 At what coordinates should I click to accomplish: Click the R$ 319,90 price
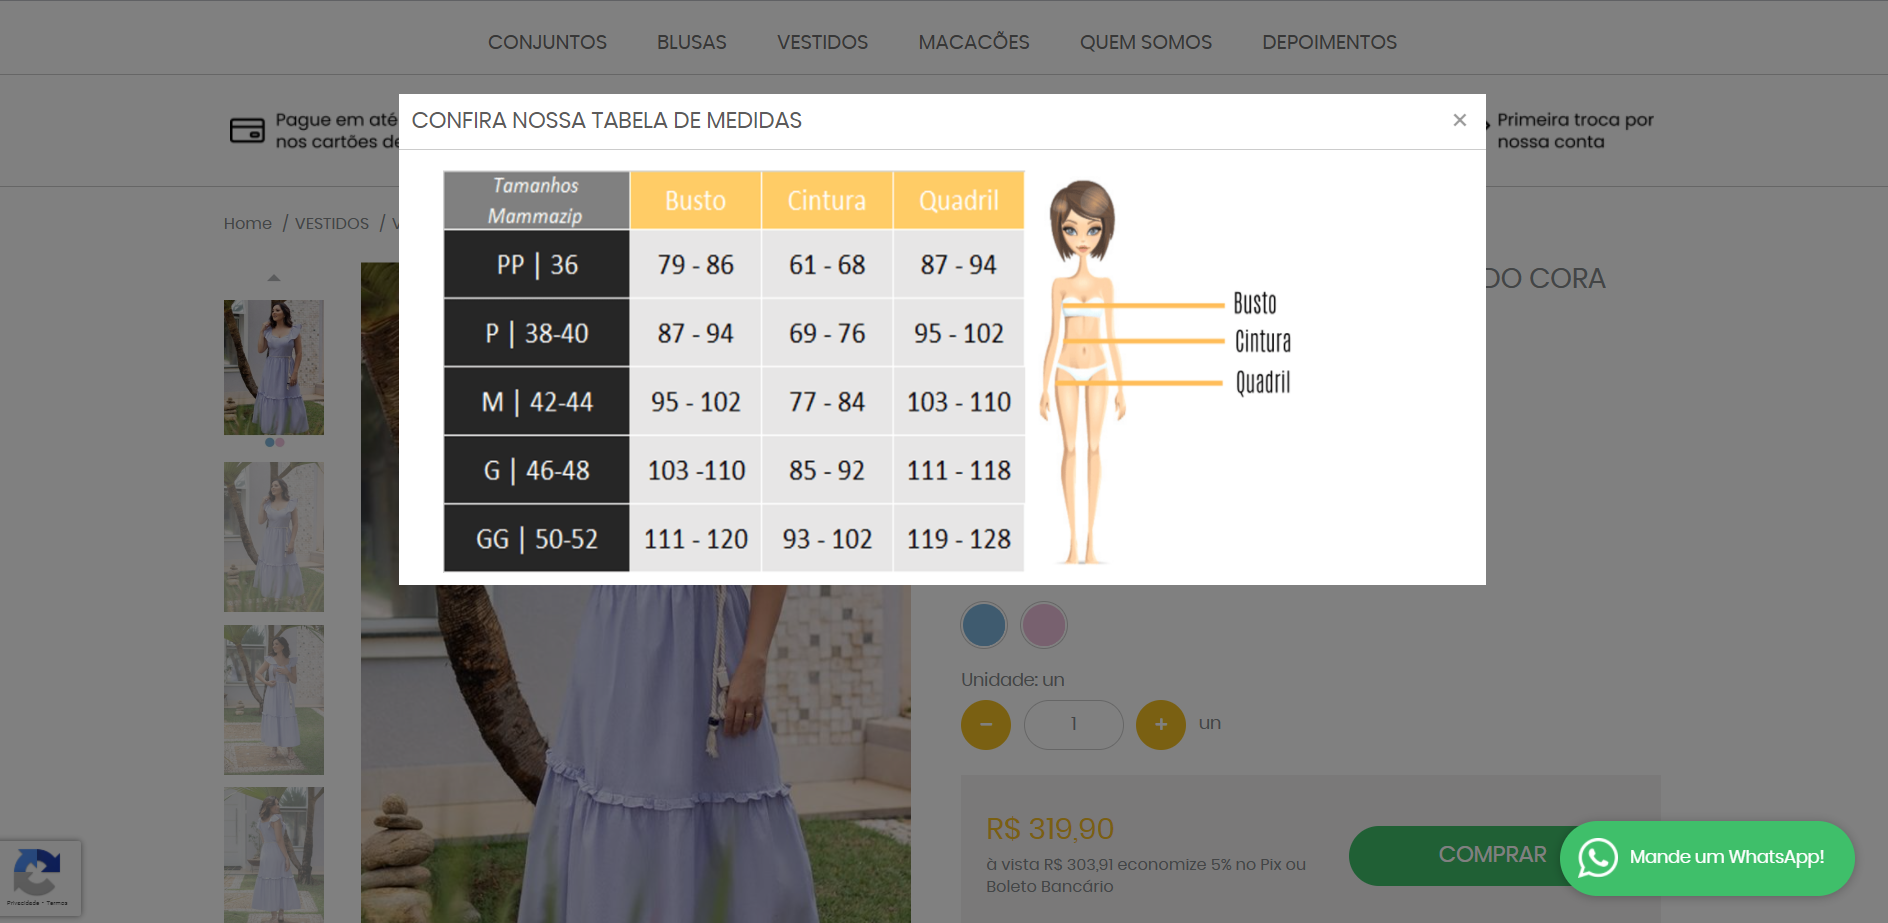coord(1050,829)
